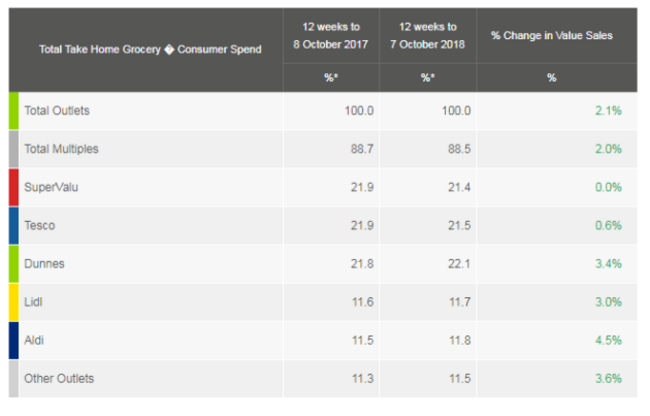650x416 pixels.
Task: Select the 'Total Outlets' row label
Action: [x=57, y=111]
